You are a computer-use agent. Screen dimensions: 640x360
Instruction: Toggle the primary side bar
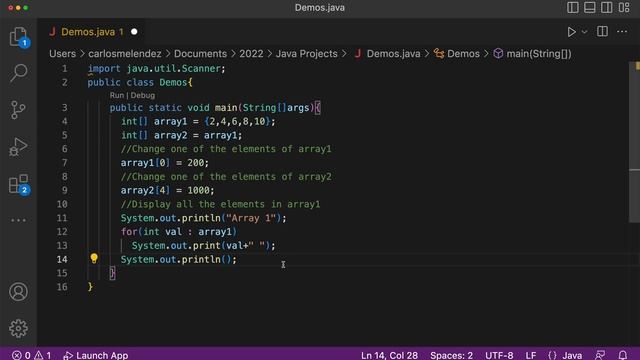pyautogui.click(x=573, y=7)
